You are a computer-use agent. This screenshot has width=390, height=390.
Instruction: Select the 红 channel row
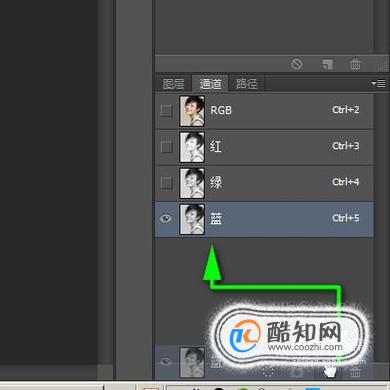click(x=264, y=147)
